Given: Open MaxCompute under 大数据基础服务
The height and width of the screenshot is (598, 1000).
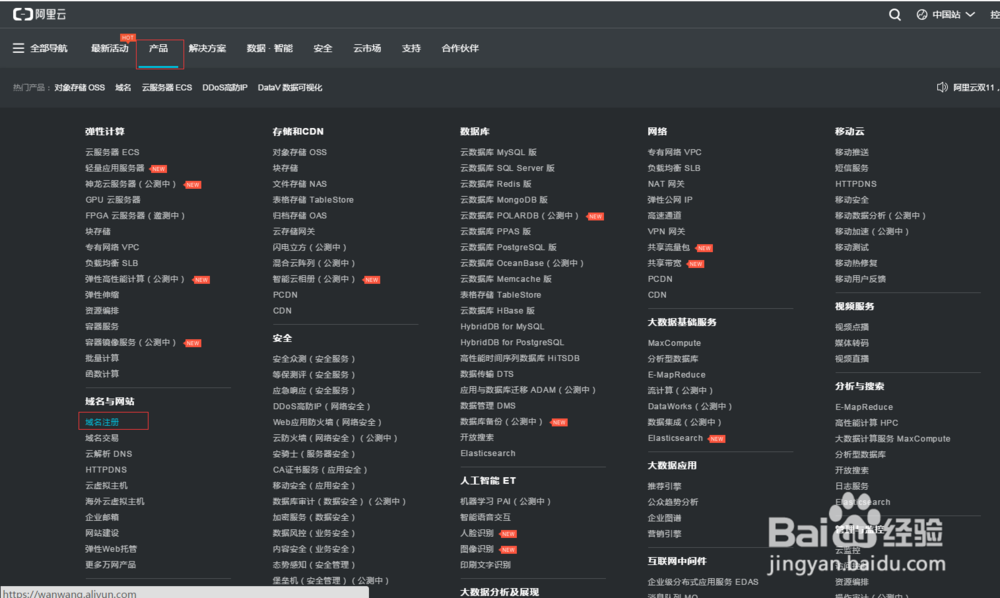Looking at the screenshot, I should (674, 343).
